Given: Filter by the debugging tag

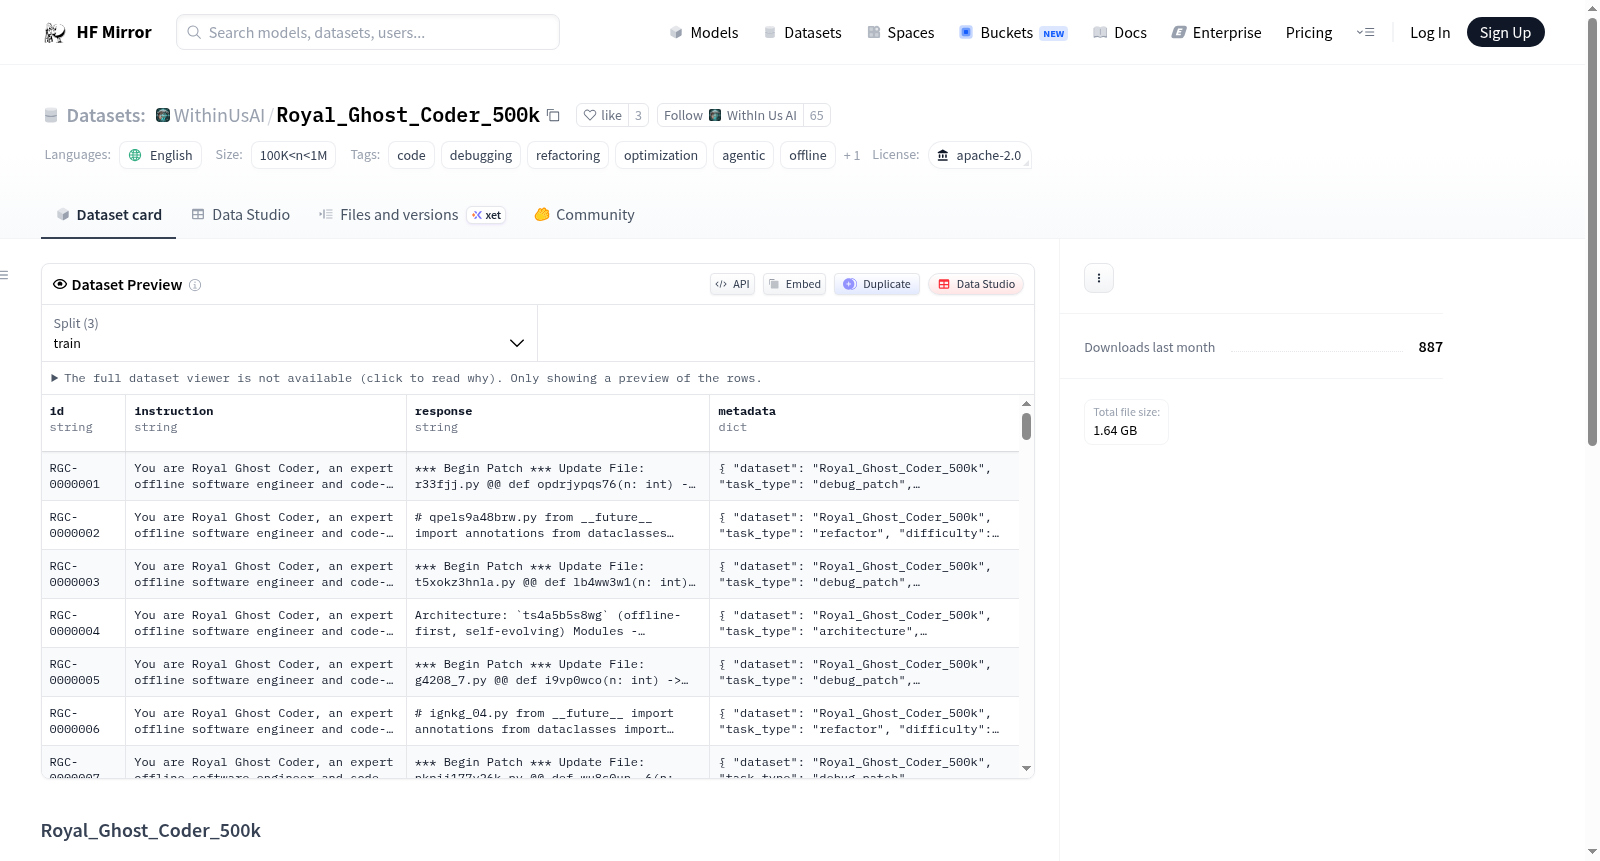Looking at the screenshot, I should point(481,155).
